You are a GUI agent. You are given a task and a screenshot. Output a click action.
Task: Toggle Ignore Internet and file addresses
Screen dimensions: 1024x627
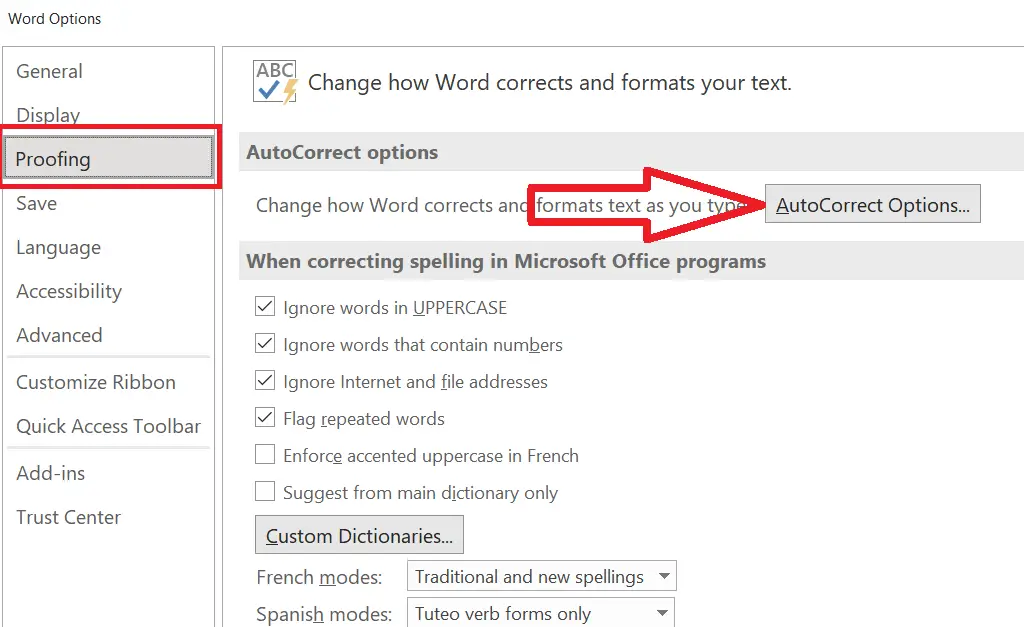264,380
